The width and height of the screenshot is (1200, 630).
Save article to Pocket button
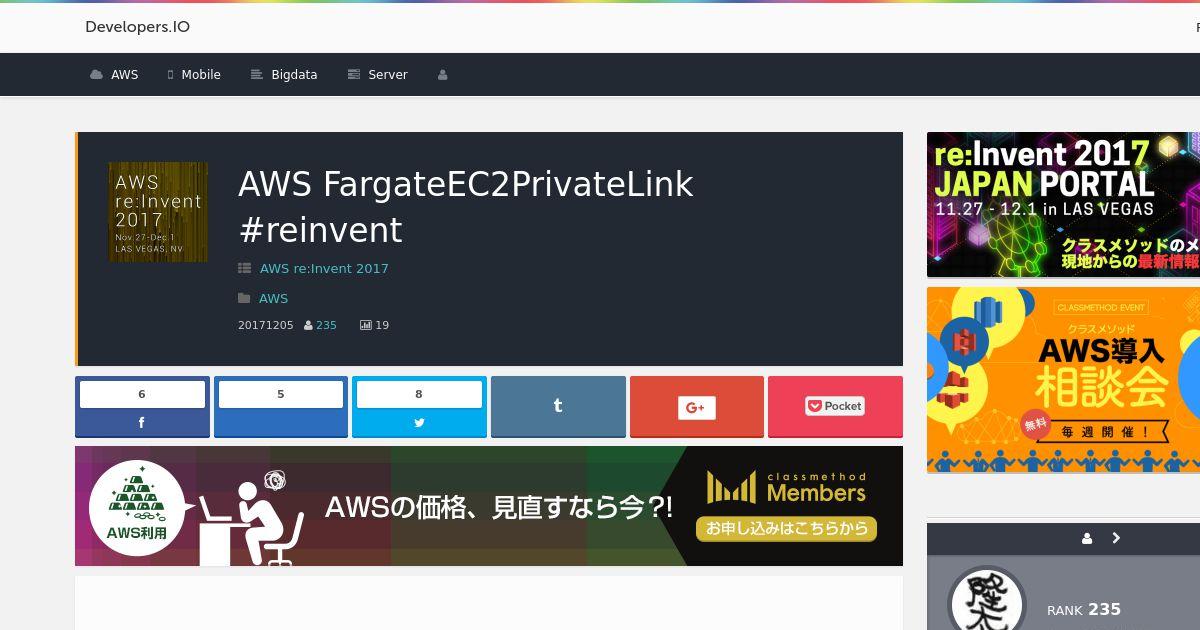click(x=835, y=407)
